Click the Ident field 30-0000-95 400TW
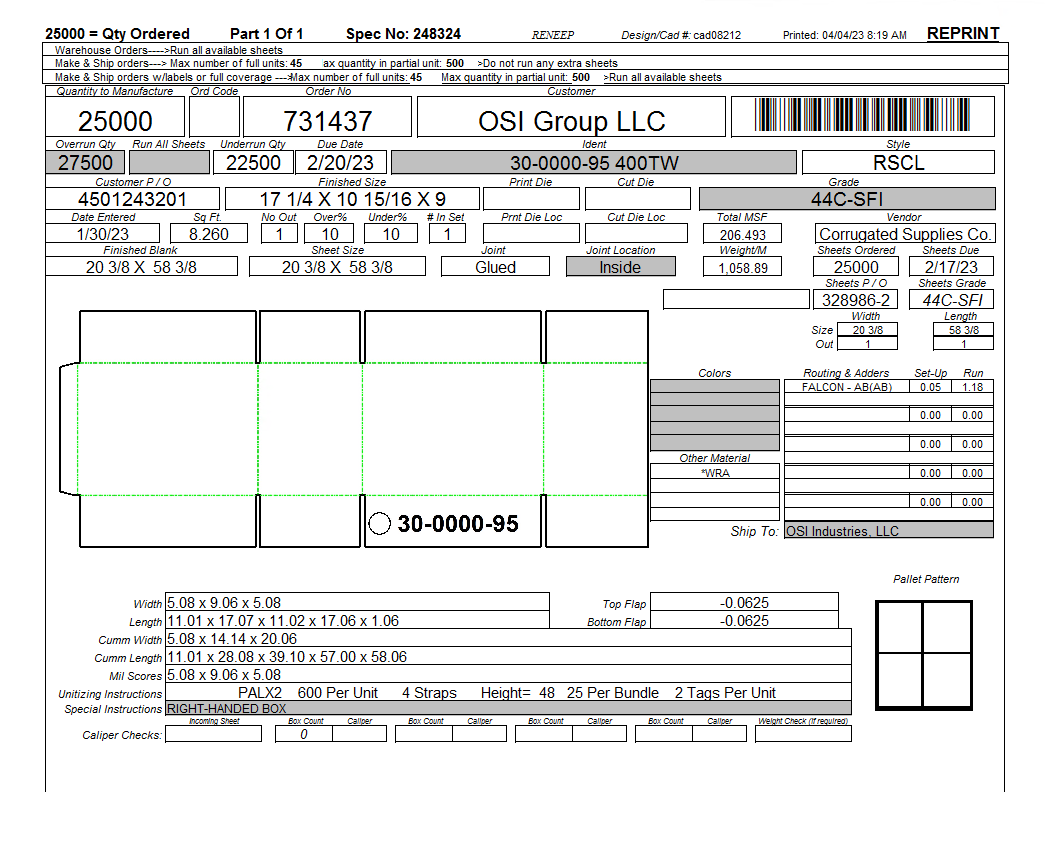1060x854 pixels. tap(594, 163)
